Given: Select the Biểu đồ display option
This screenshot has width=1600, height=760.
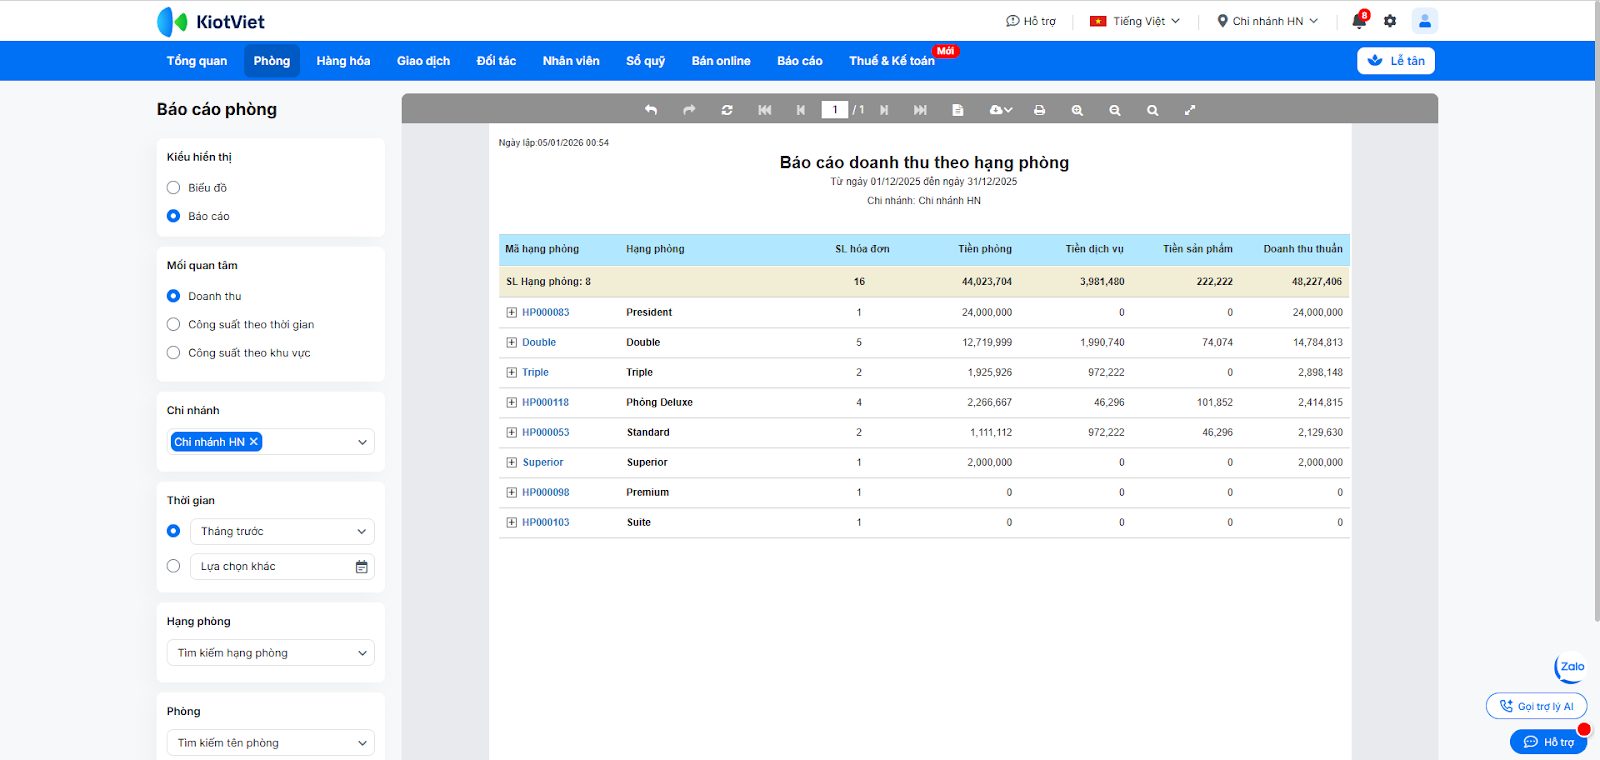Looking at the screenshot, I should click(174, 188).
